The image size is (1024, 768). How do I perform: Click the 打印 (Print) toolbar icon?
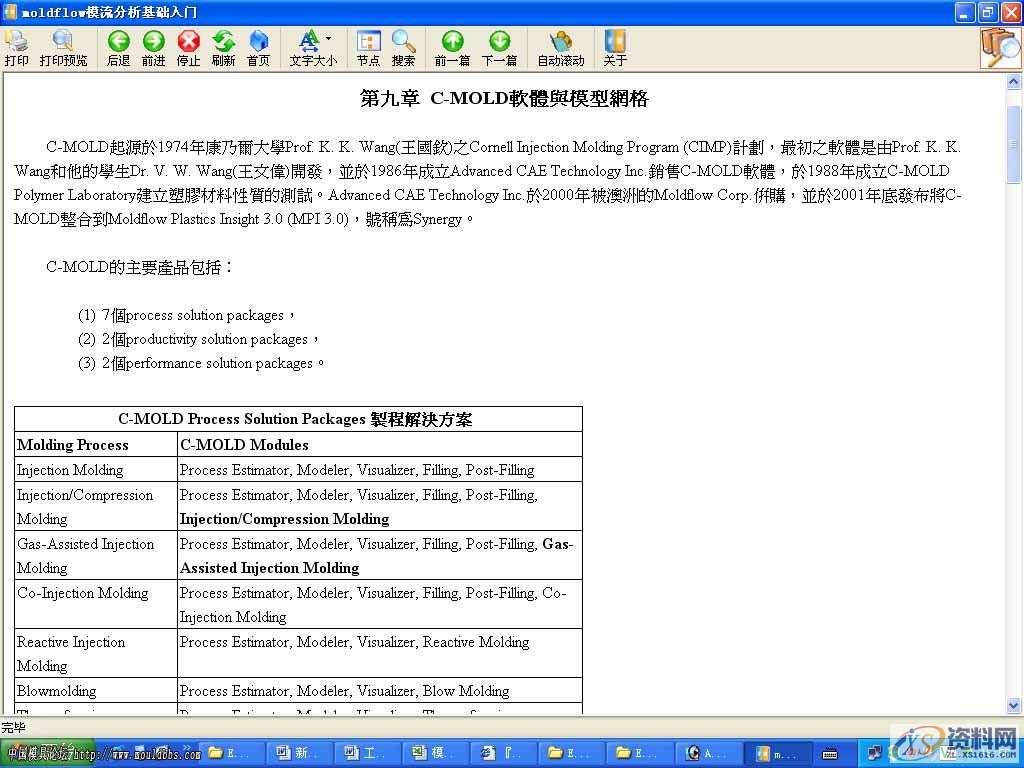click(16, 46)
